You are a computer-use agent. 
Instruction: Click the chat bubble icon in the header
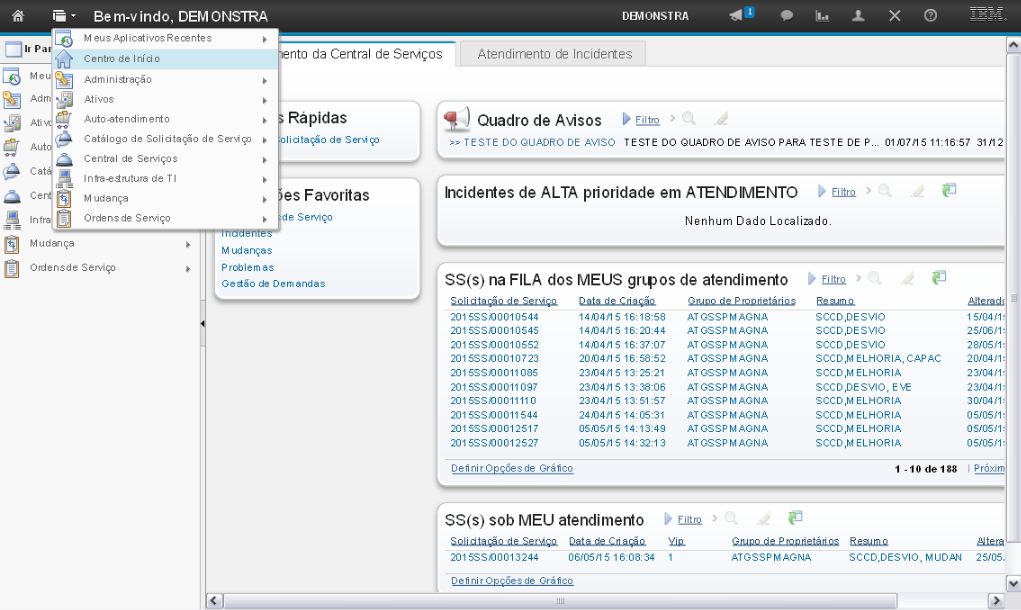coord(787,16)
